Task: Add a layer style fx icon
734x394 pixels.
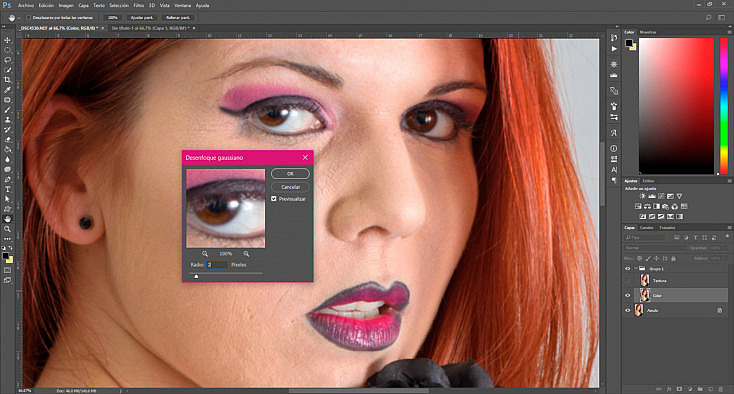Action: click(669, 389)
